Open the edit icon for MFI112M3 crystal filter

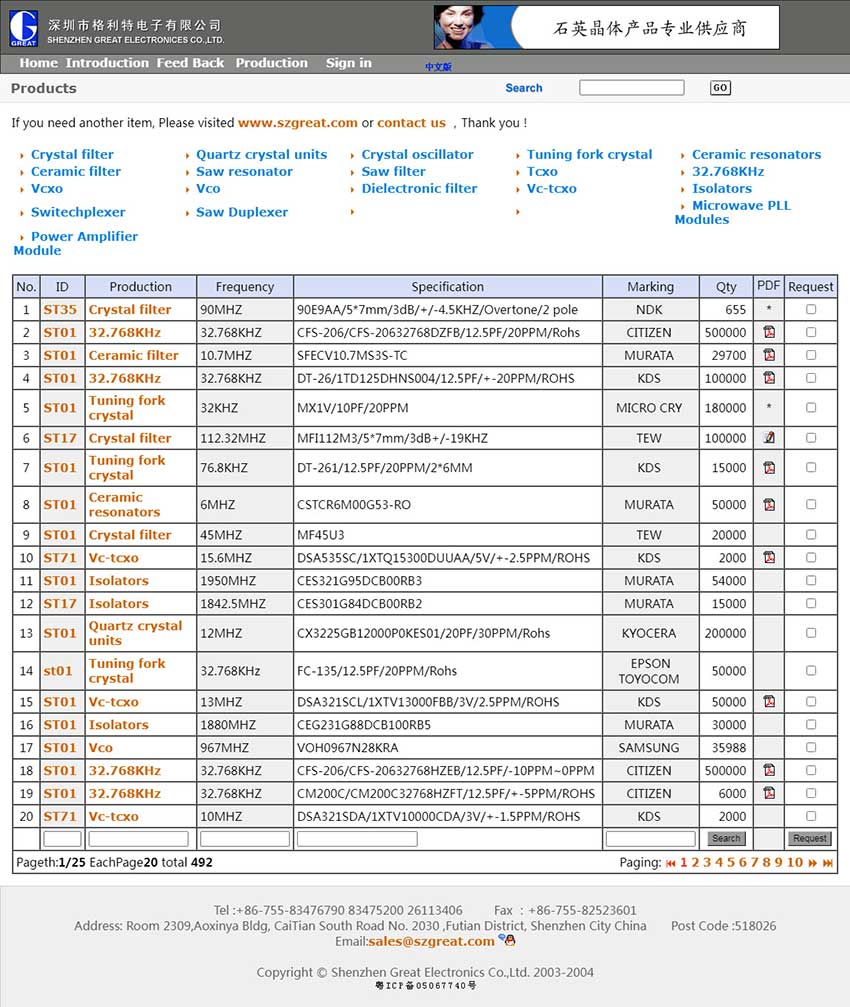(769, 437)
